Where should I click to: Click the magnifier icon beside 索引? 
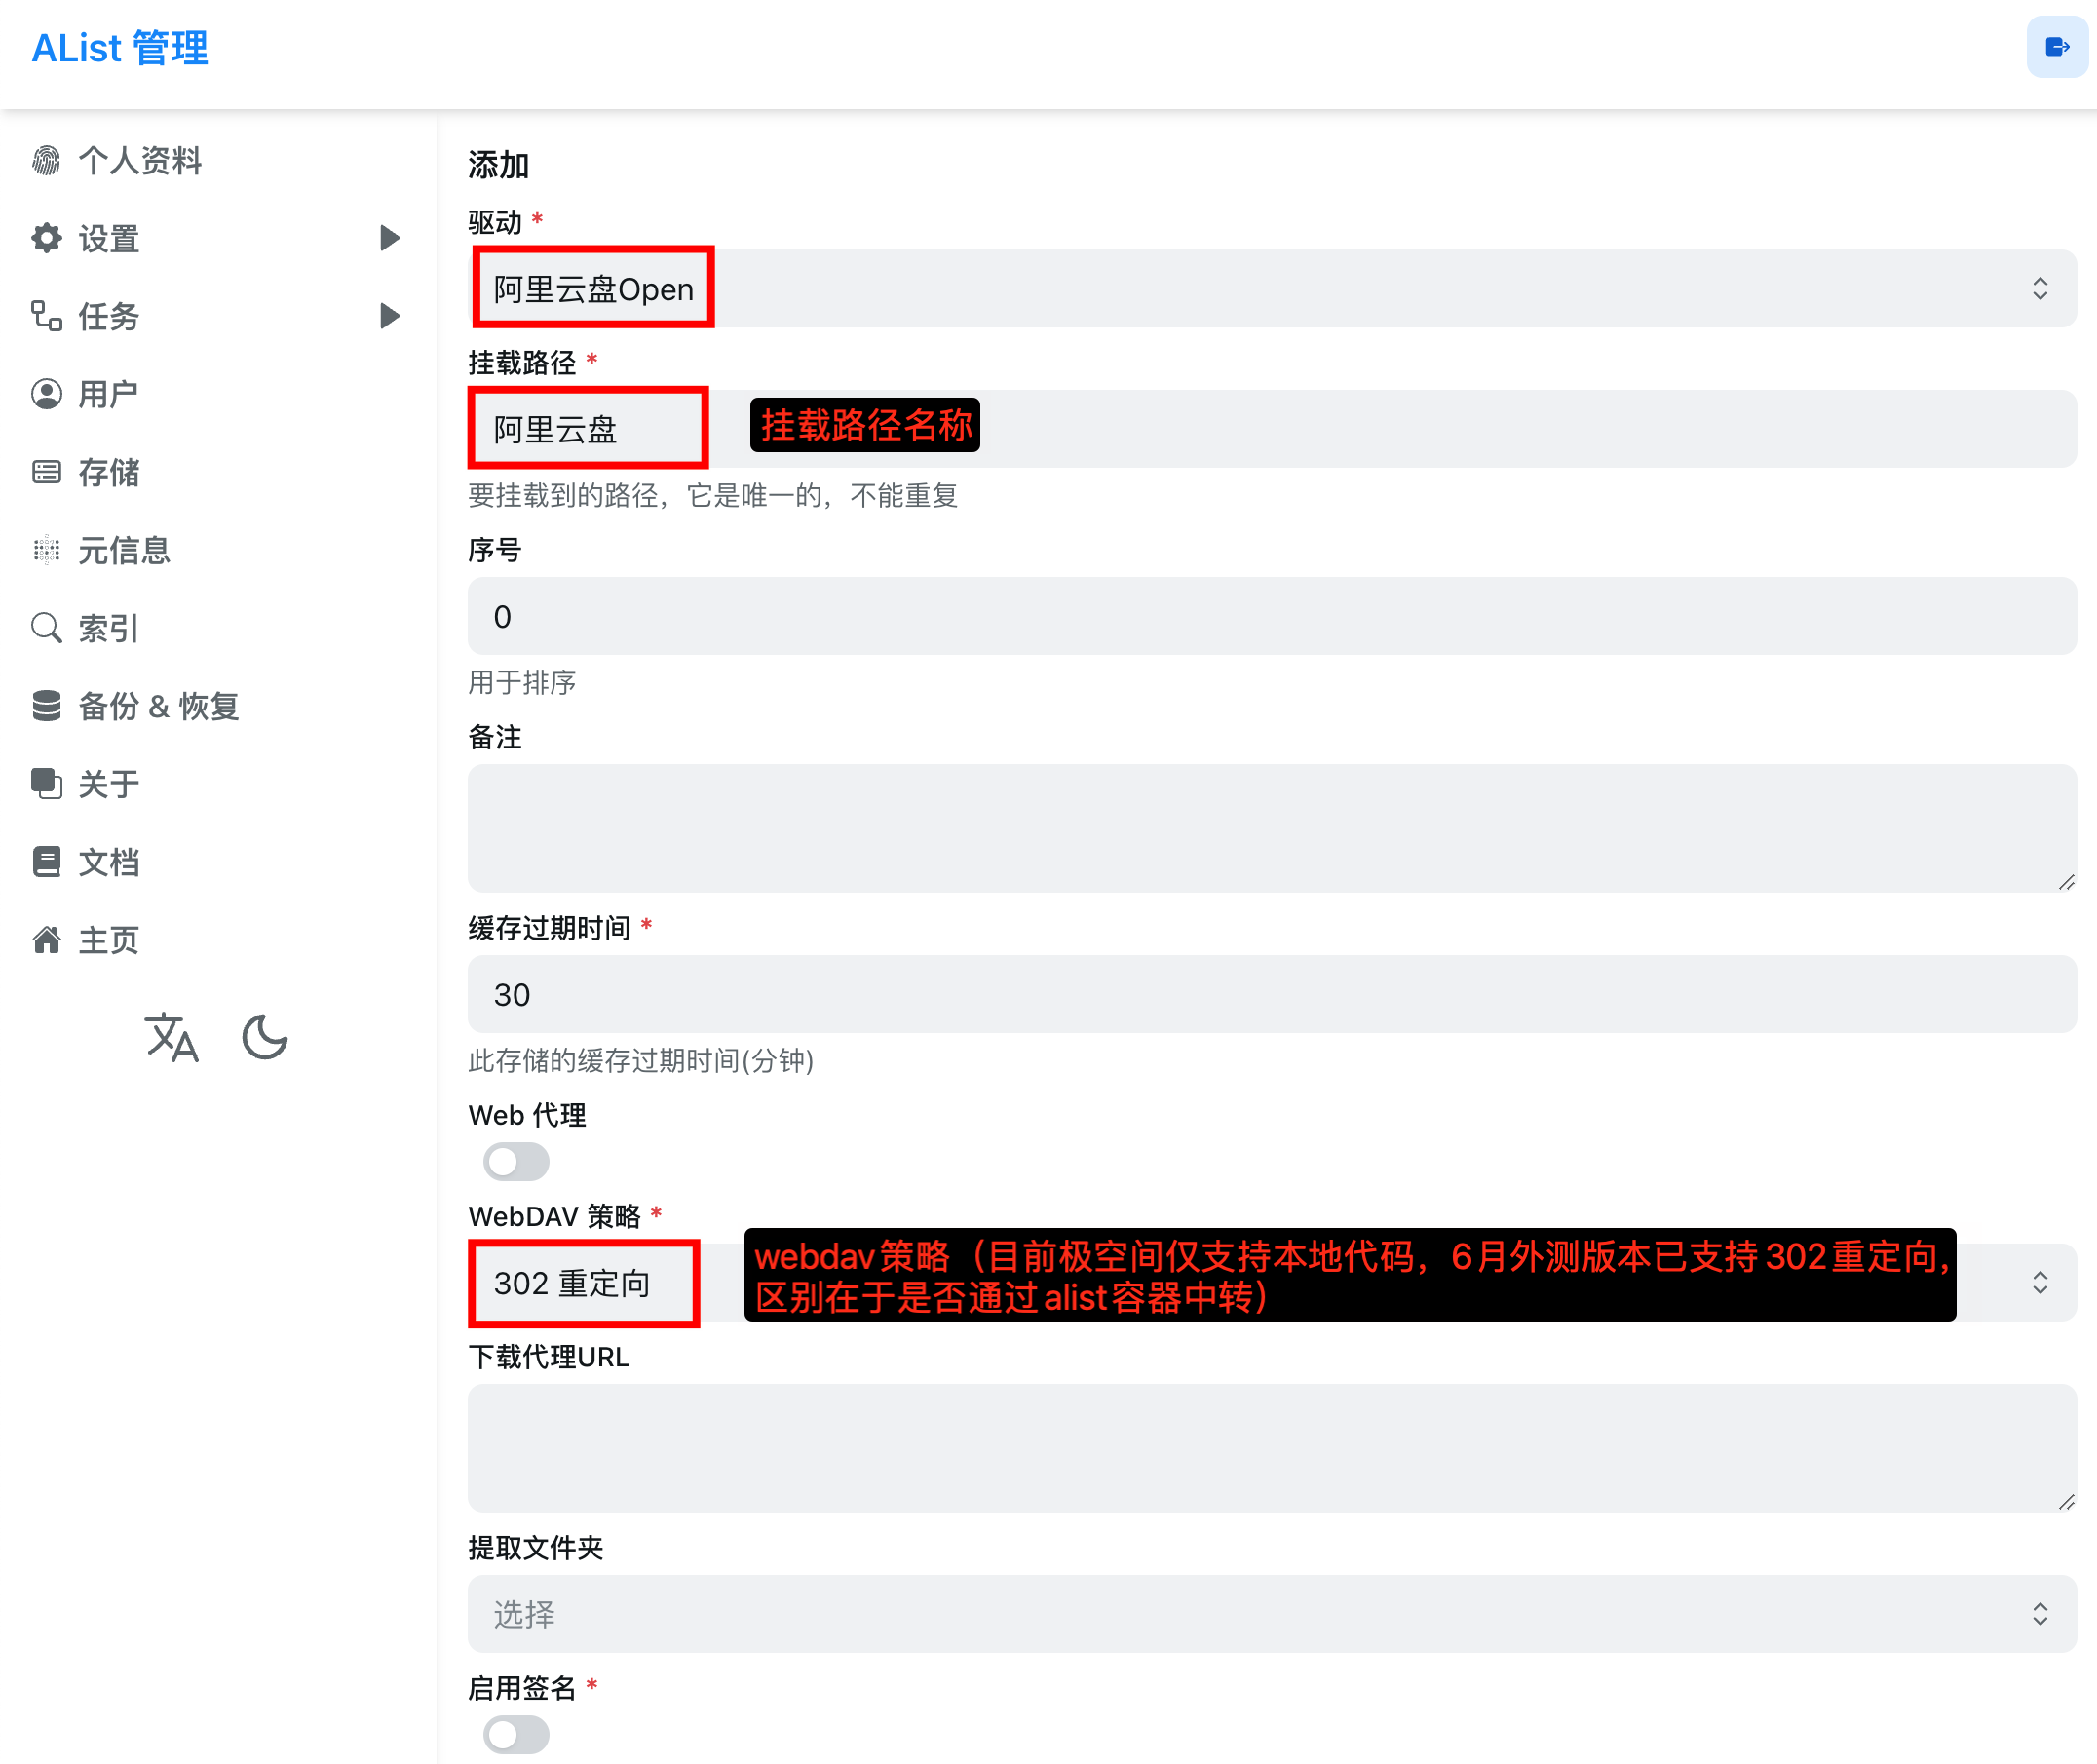pos(46,628)
